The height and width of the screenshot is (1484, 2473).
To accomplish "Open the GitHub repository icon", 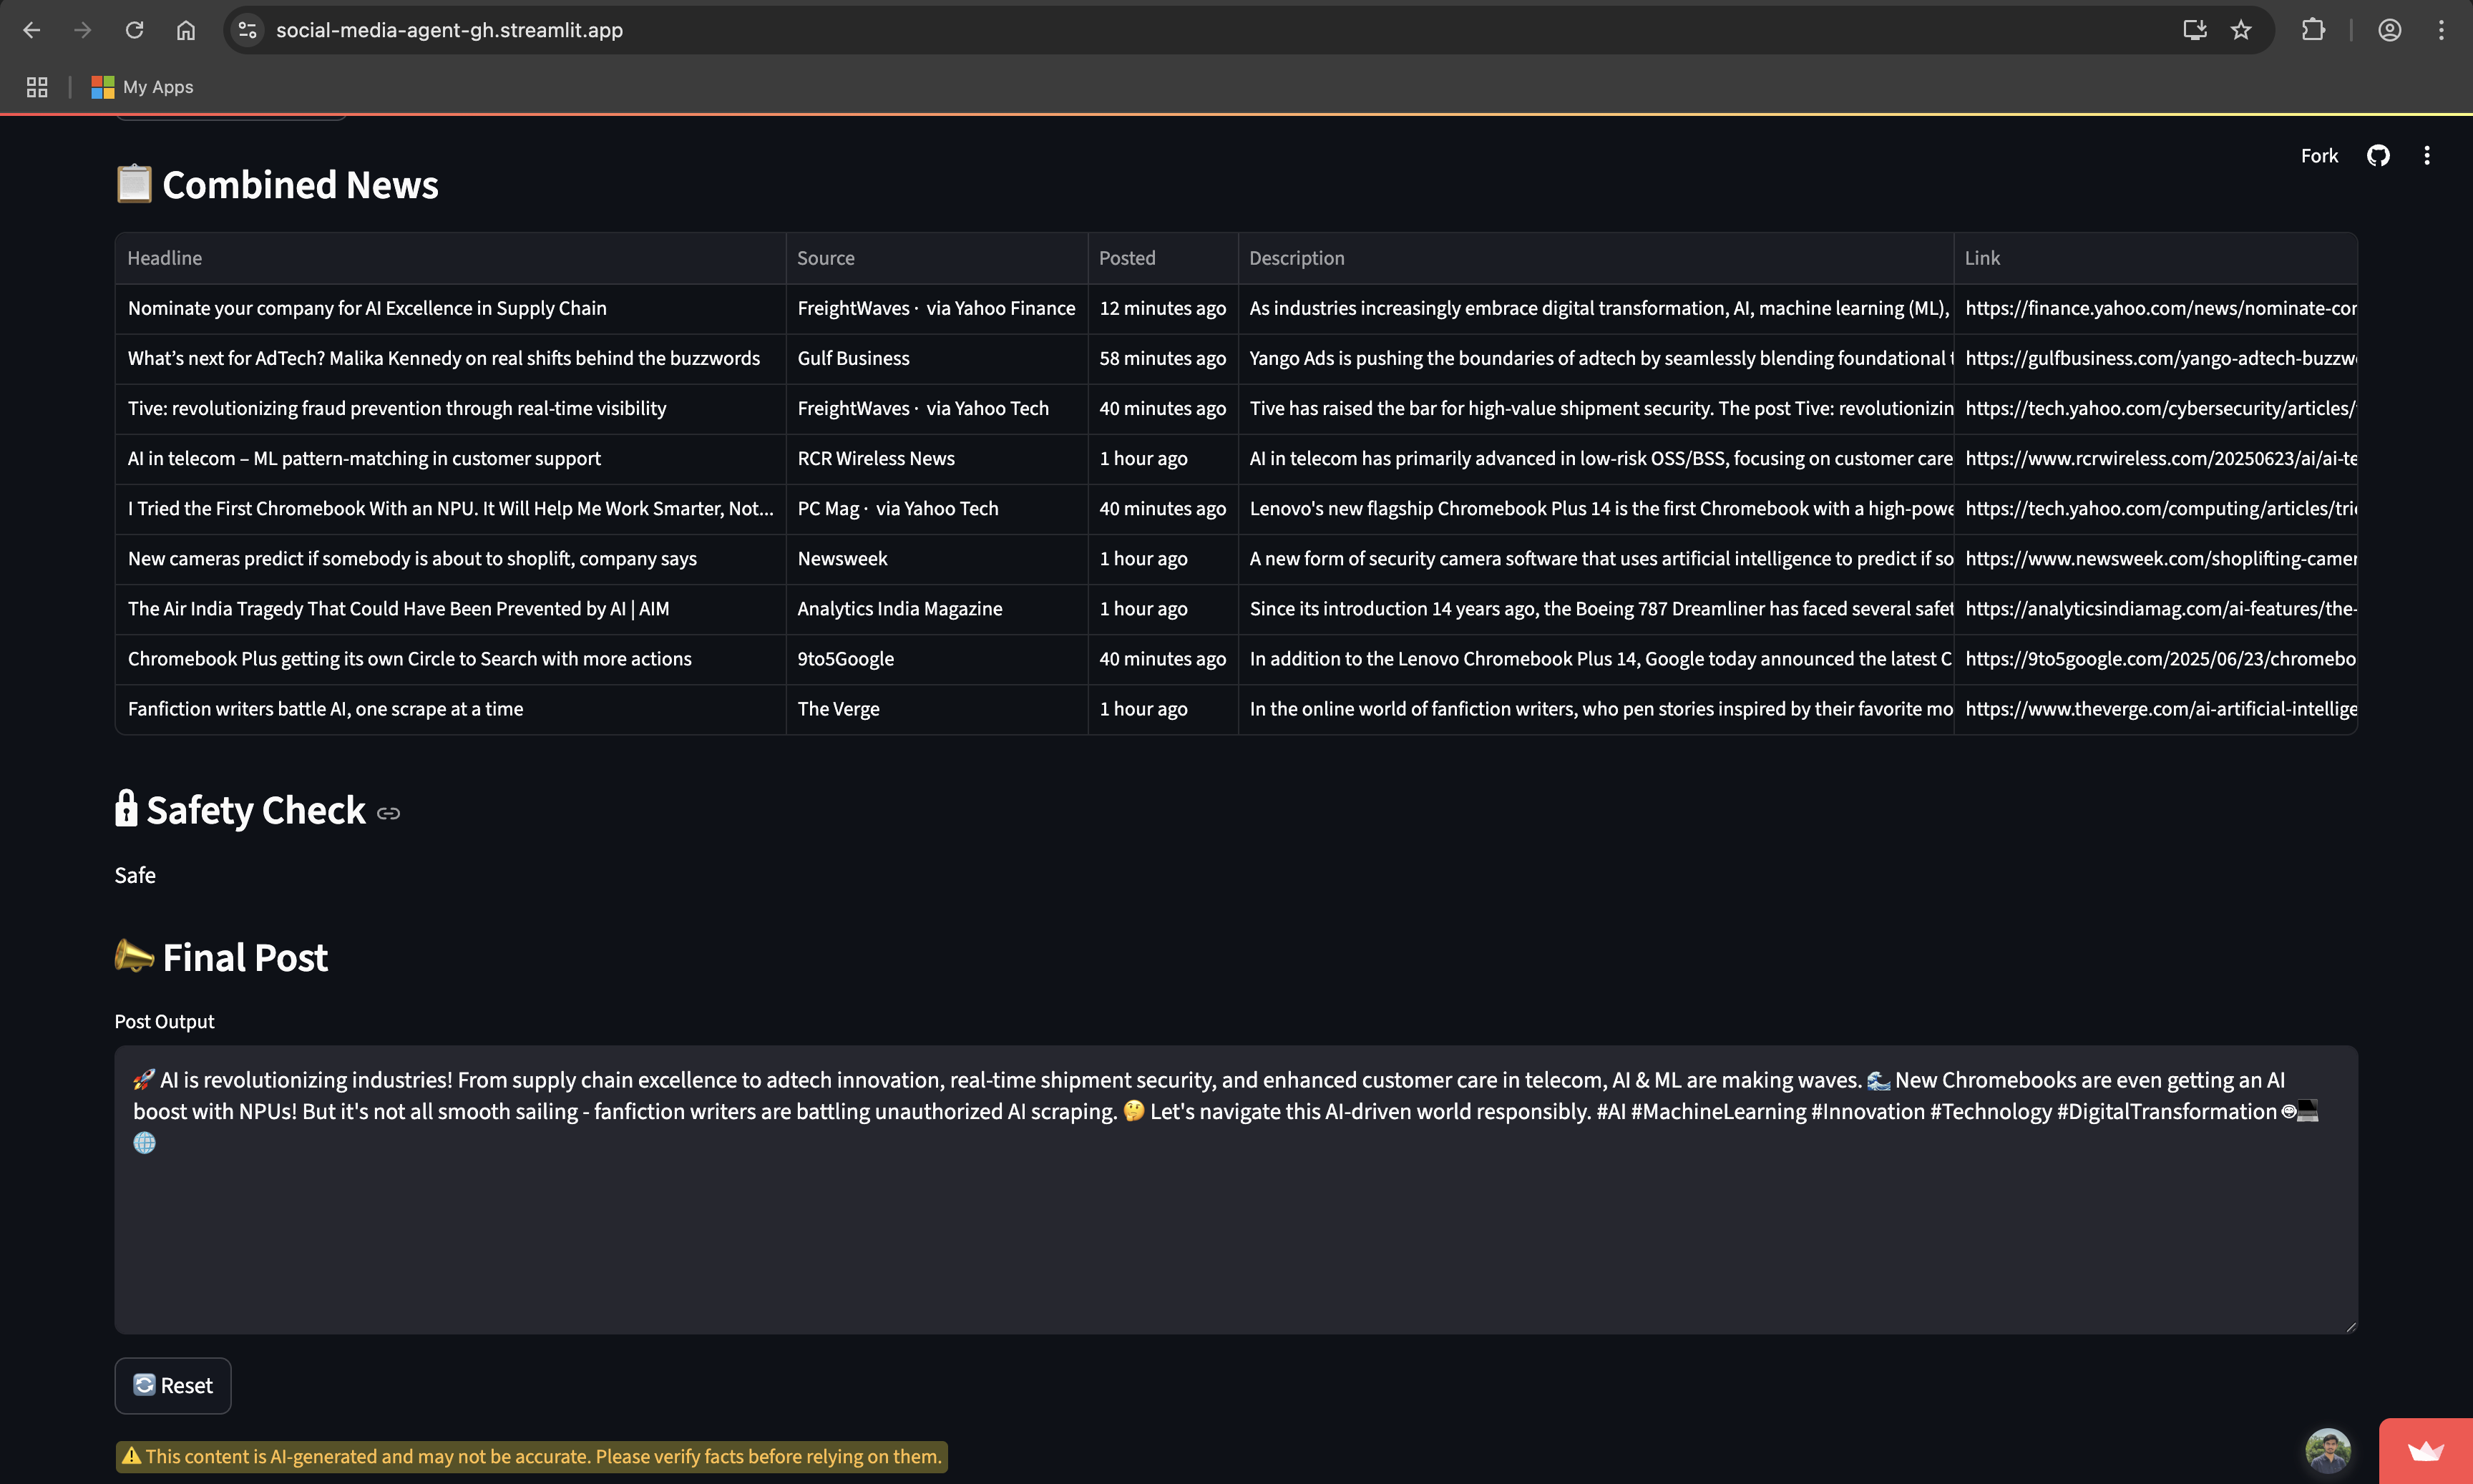I will 2378,155.
